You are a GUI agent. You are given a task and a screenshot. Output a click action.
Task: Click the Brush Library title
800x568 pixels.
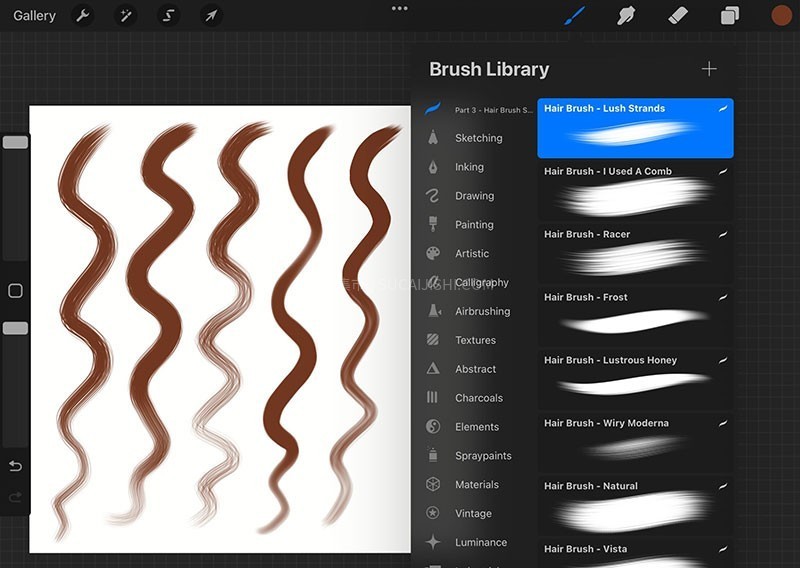coord(489,69)
